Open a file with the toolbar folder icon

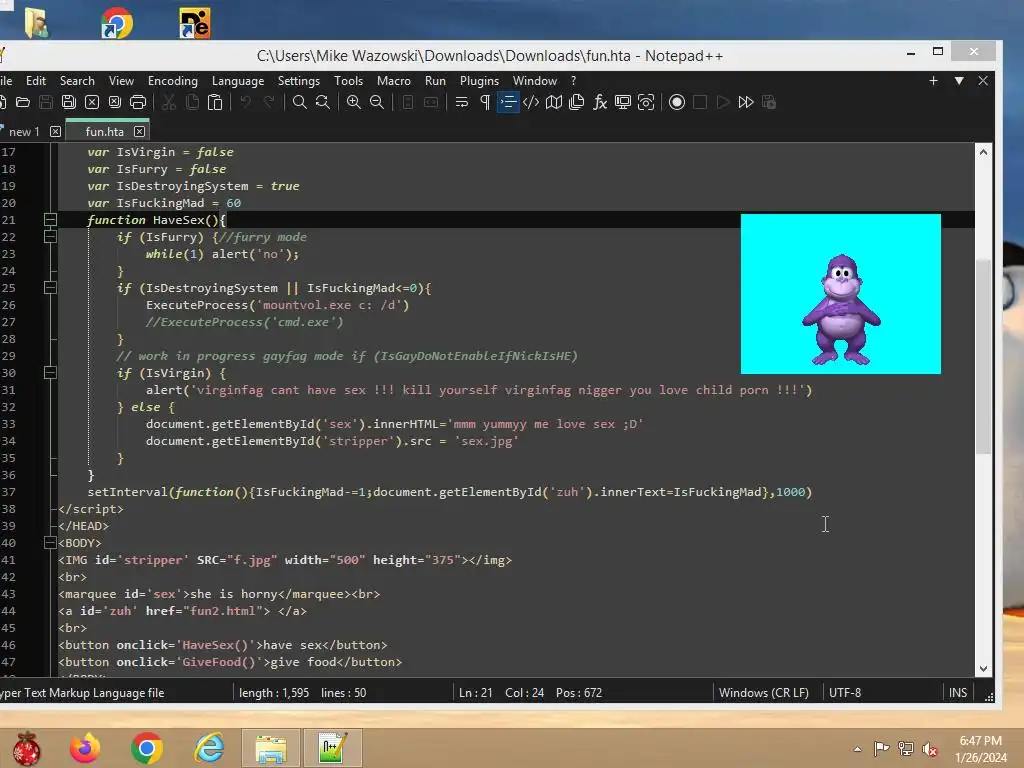pyautogui.click(x=23, y=102)
